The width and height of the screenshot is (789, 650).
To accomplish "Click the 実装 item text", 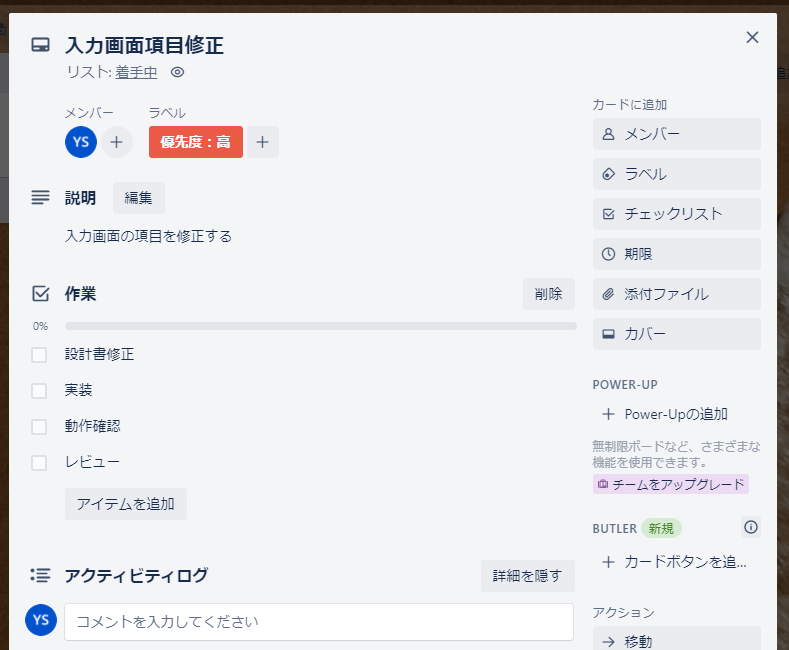I will coord(78,390).
